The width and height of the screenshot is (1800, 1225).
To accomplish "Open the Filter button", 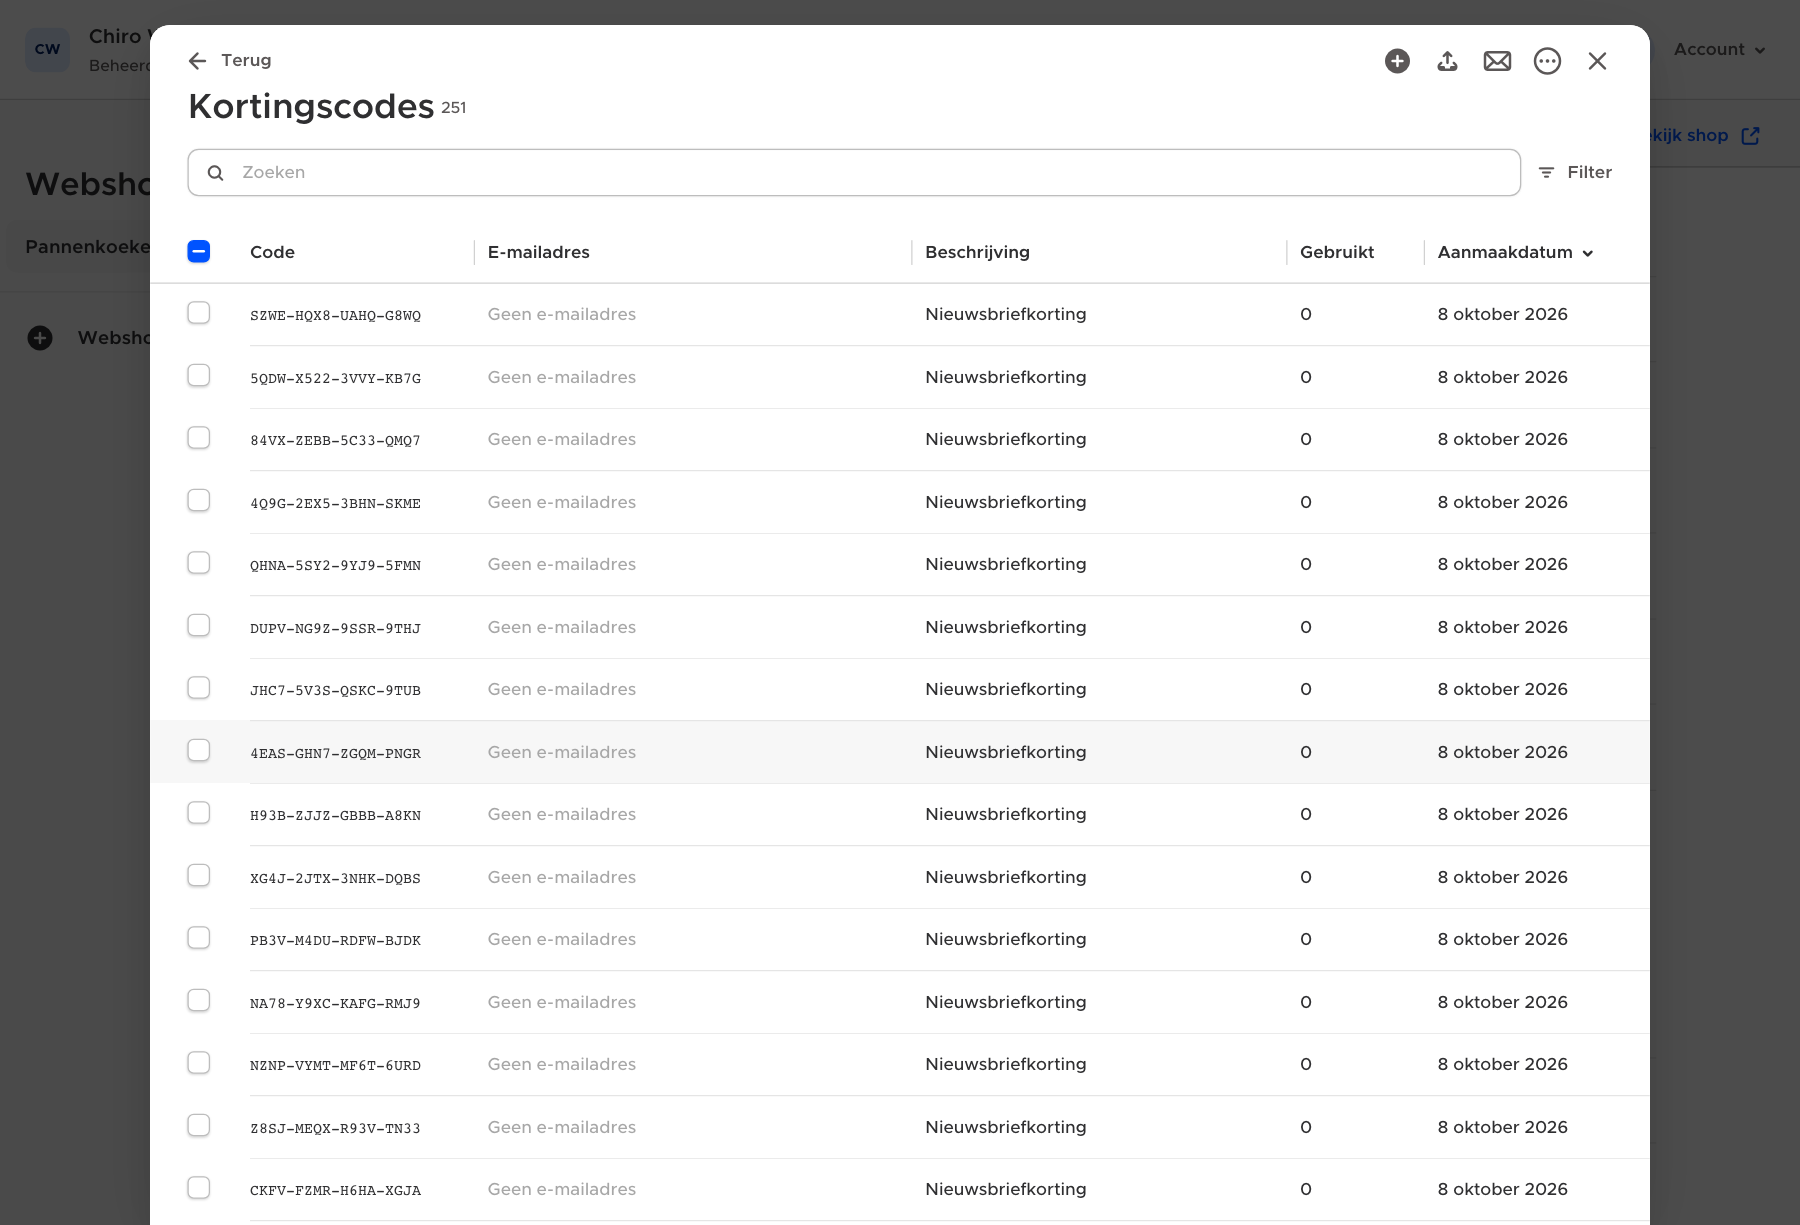I will pos(1575,172).
